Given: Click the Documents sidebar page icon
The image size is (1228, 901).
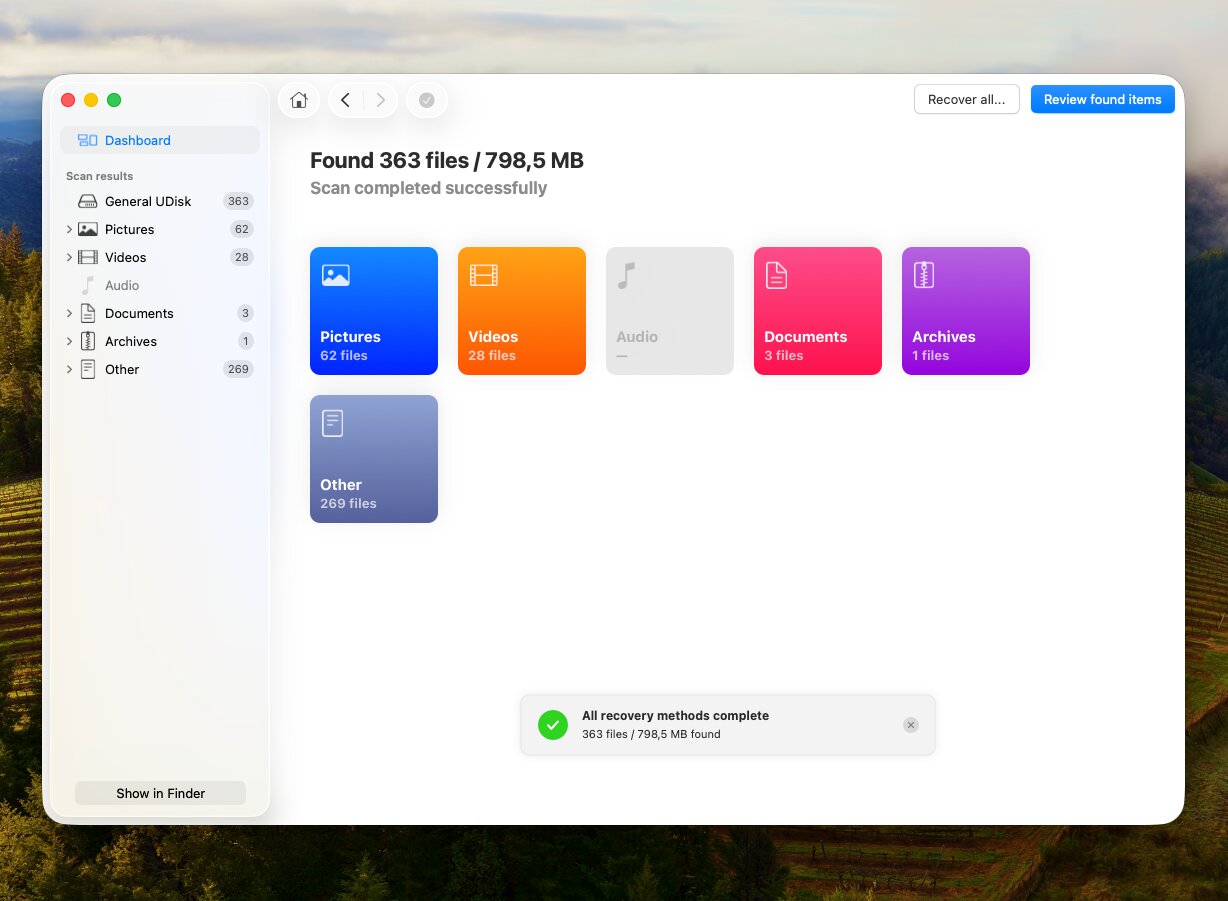Looking at the screenshot, I should (x=88, y=313).
